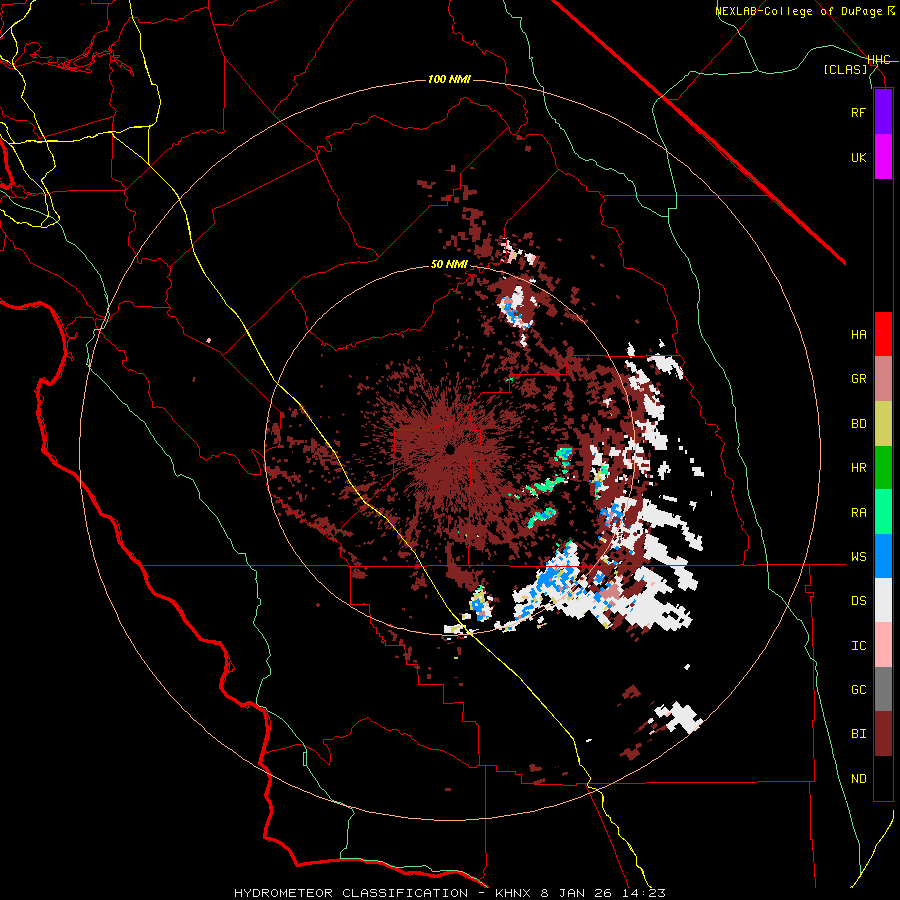Click the 'GC' legend label
900x900 pixels.
858,690
